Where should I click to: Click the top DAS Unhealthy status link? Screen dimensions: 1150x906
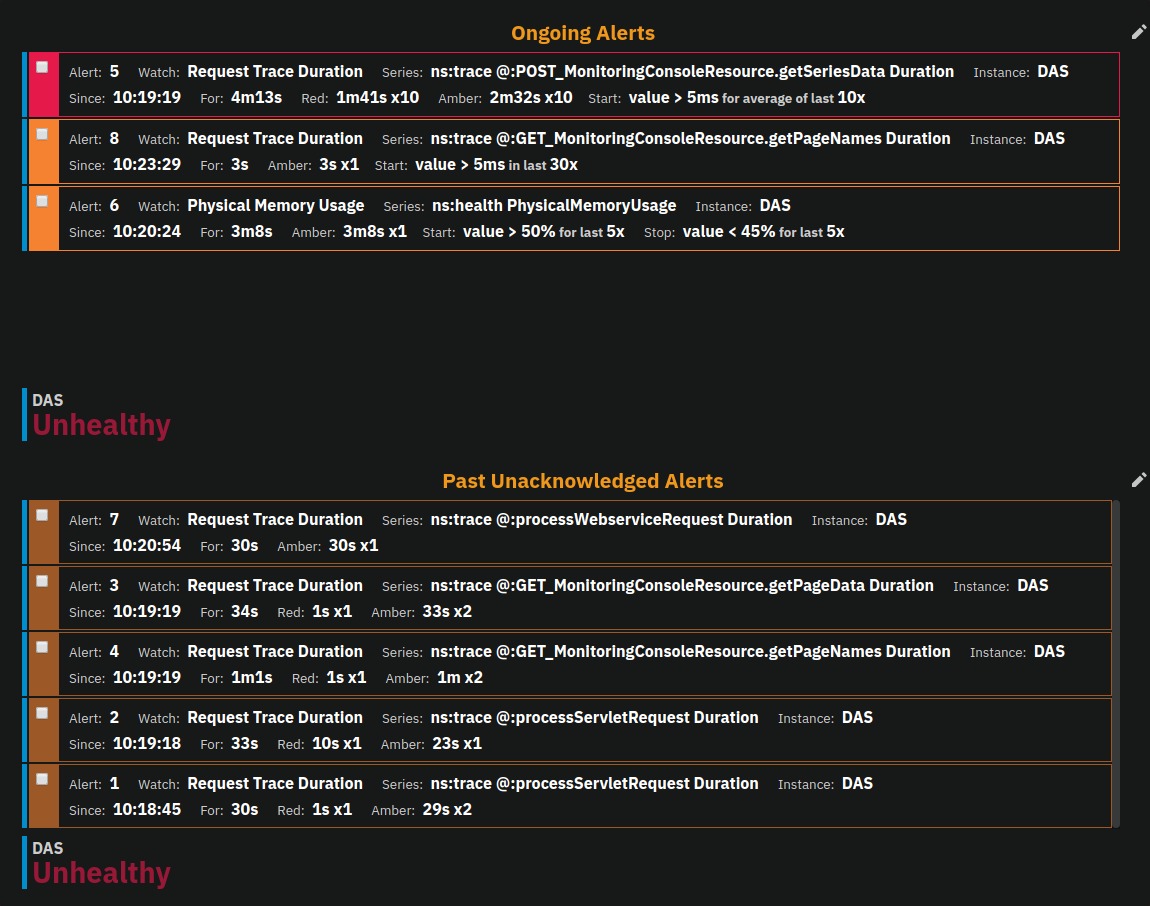(x=100, y=424)
